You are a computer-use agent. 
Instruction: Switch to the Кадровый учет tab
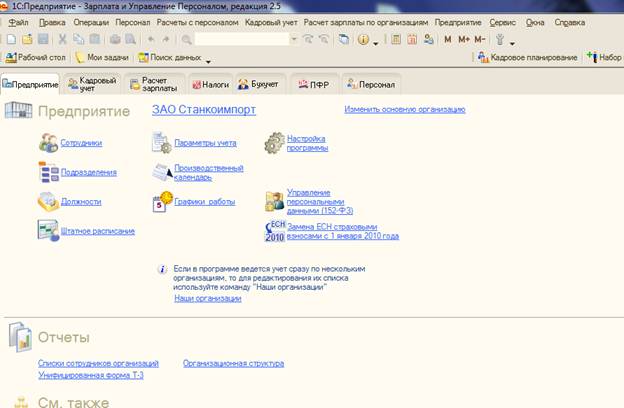93,84
